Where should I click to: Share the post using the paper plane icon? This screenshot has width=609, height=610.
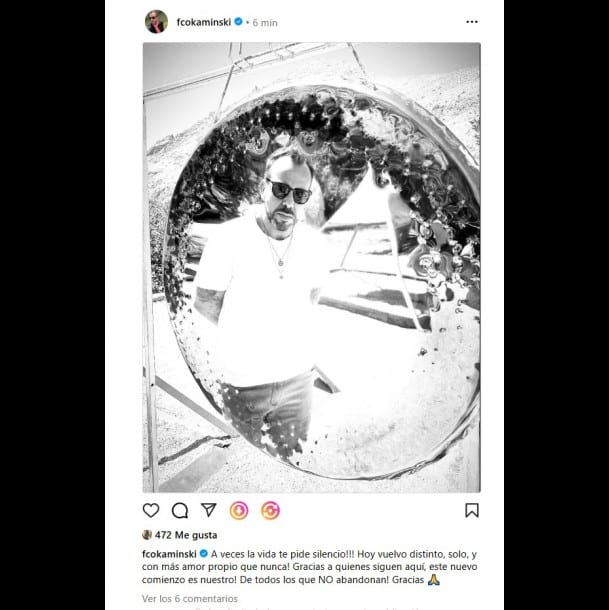[x=209, y=510]
